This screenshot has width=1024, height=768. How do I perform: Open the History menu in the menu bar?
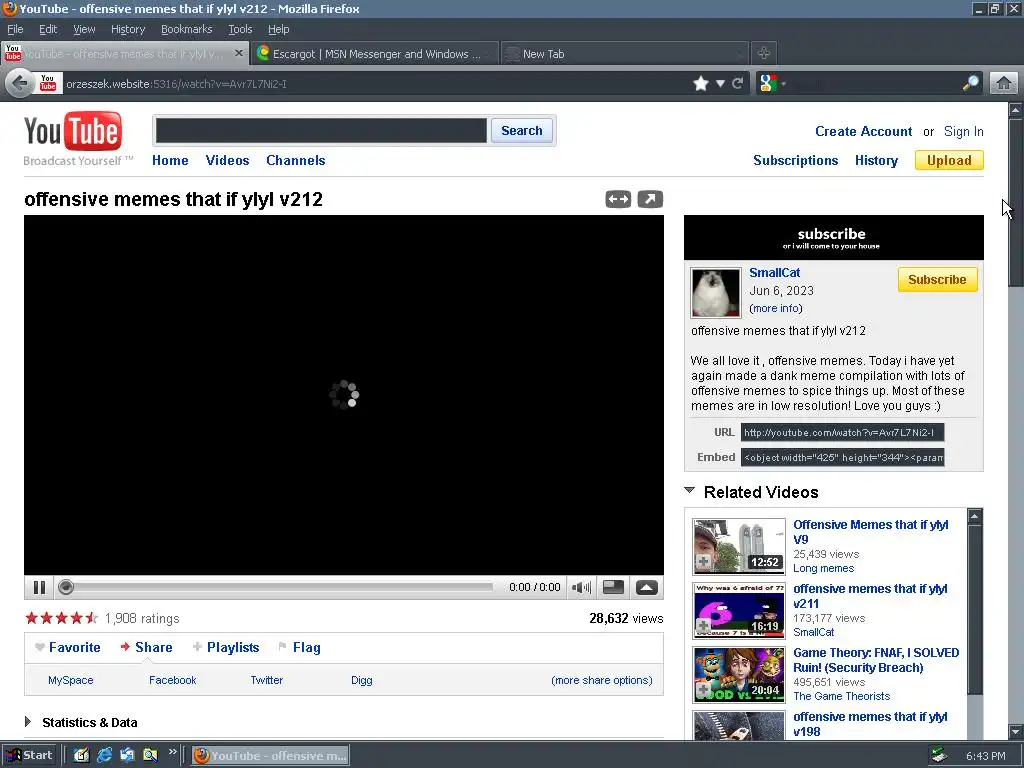tap(128, 29)
